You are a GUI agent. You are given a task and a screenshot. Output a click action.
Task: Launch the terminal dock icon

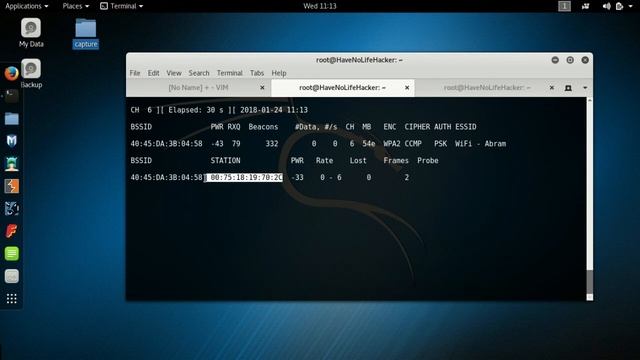(11, 96)
